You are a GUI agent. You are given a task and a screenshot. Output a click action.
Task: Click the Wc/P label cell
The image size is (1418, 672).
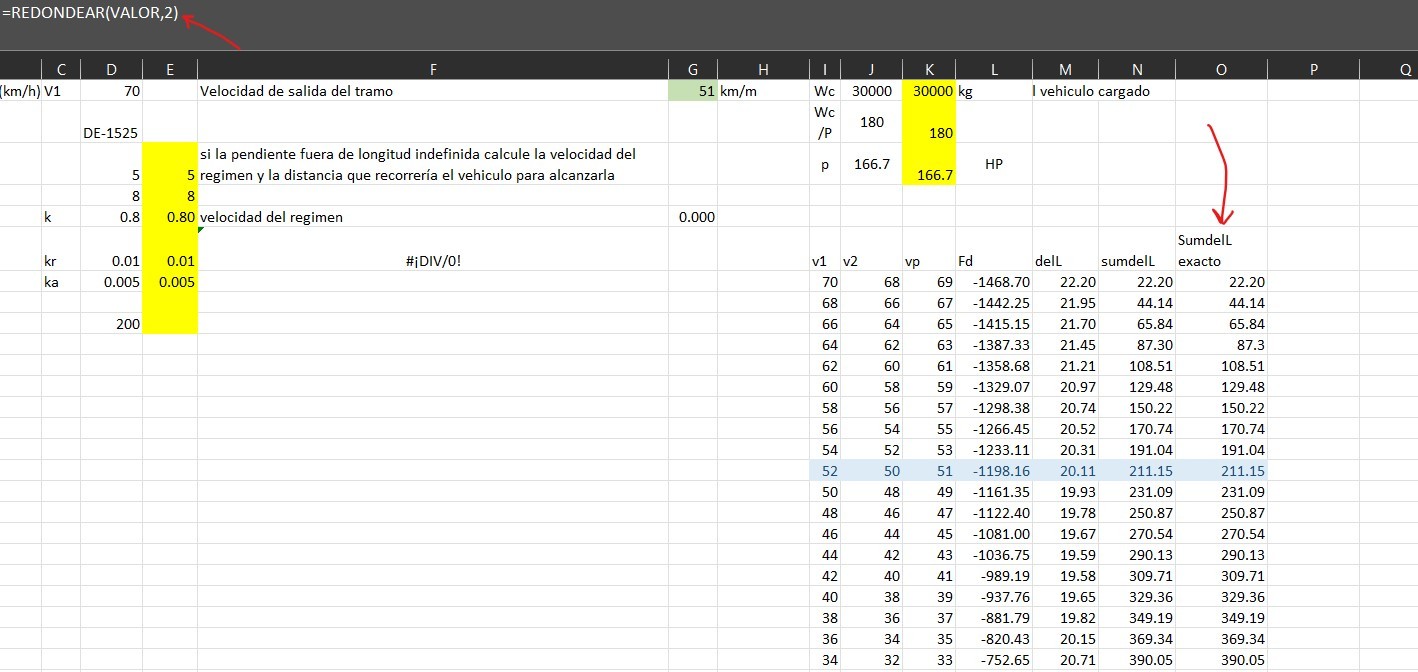(x=825, y=122)
